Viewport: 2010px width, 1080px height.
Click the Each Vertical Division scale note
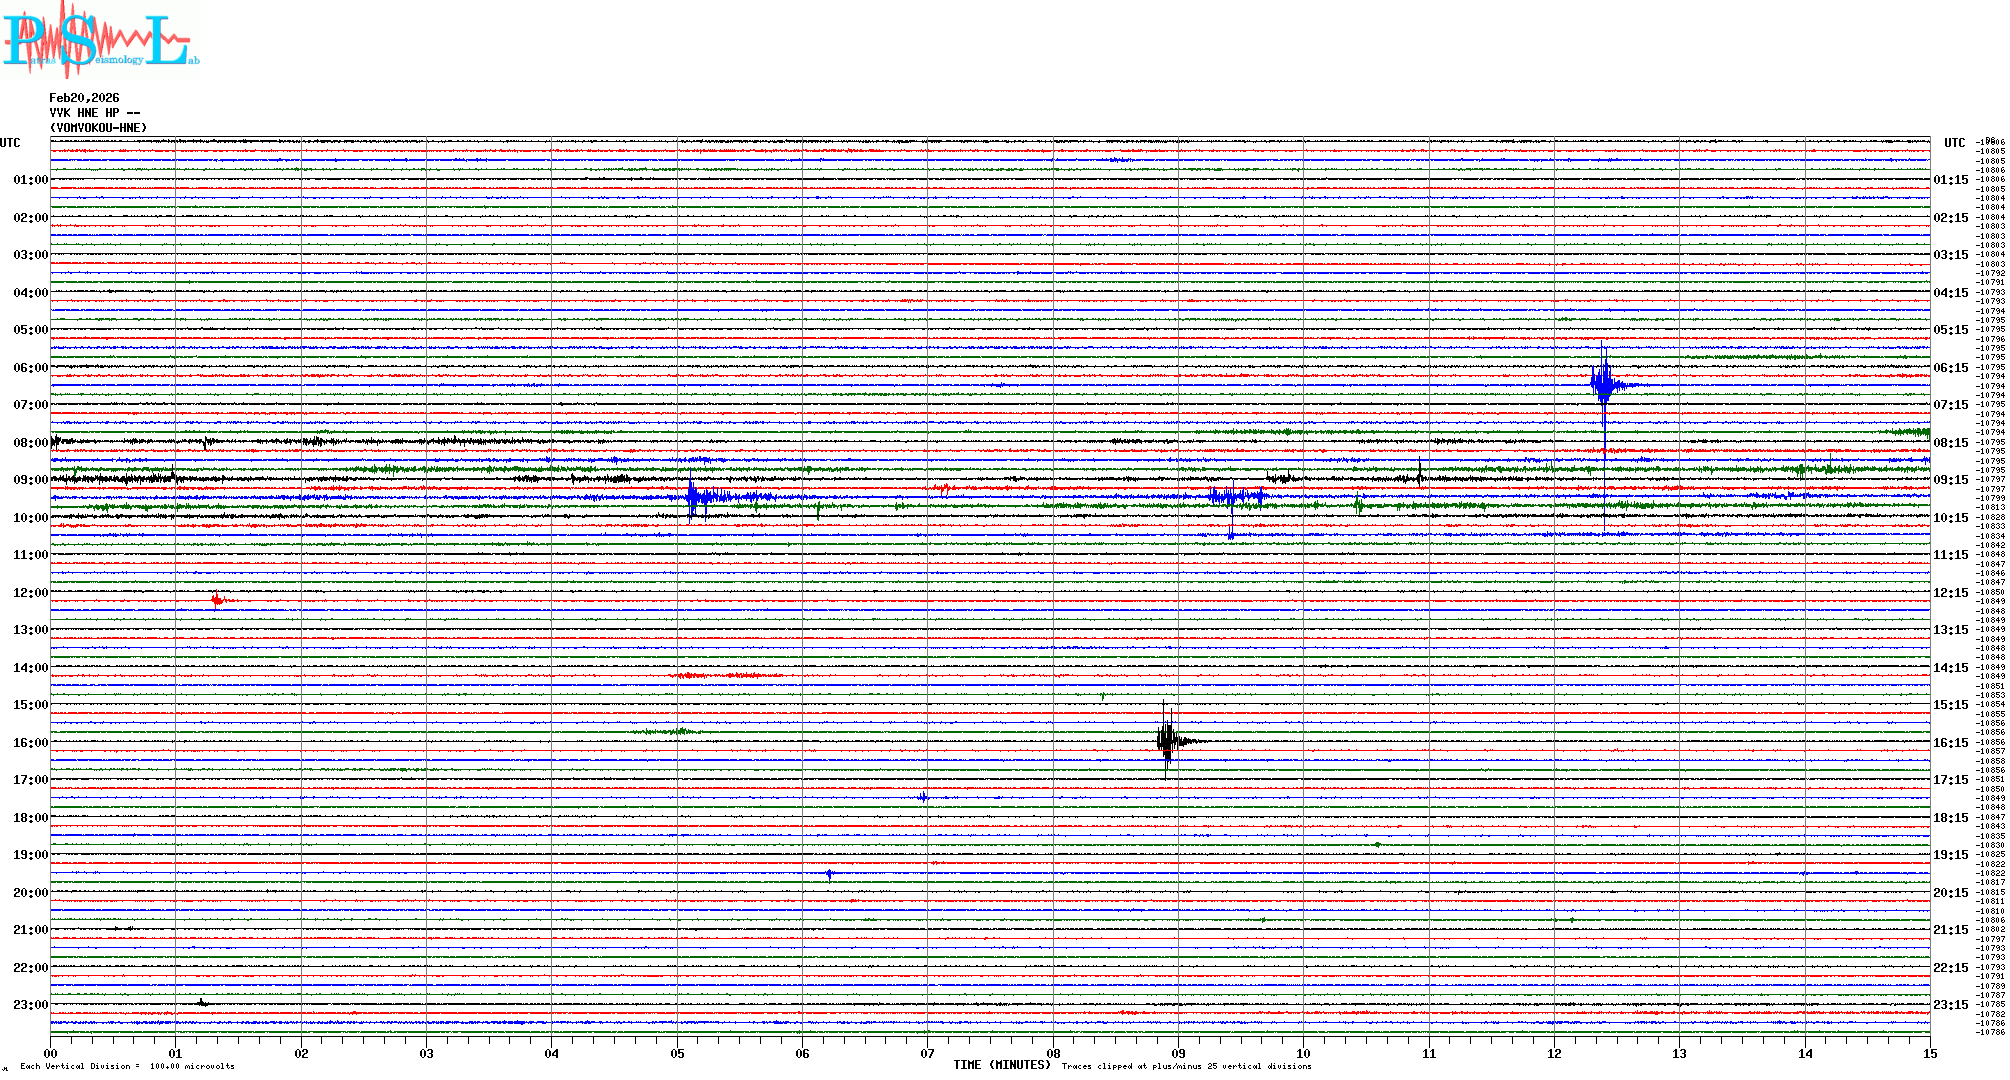(127, 1066)
